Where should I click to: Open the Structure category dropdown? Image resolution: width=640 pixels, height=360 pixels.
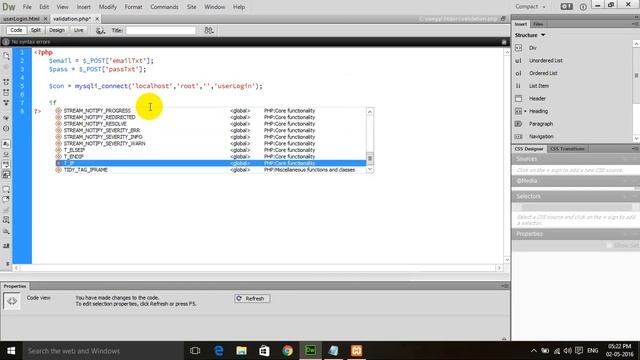click(530, 35)
